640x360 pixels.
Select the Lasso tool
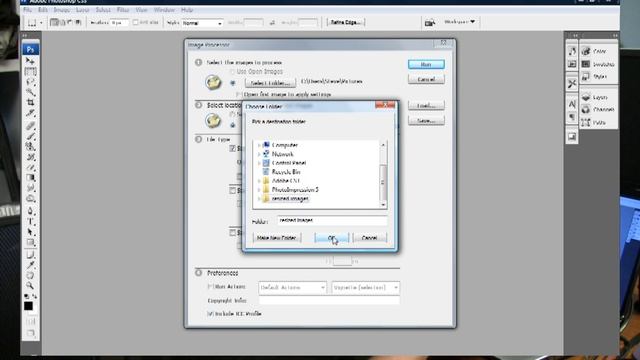click(x=30, y=82)
